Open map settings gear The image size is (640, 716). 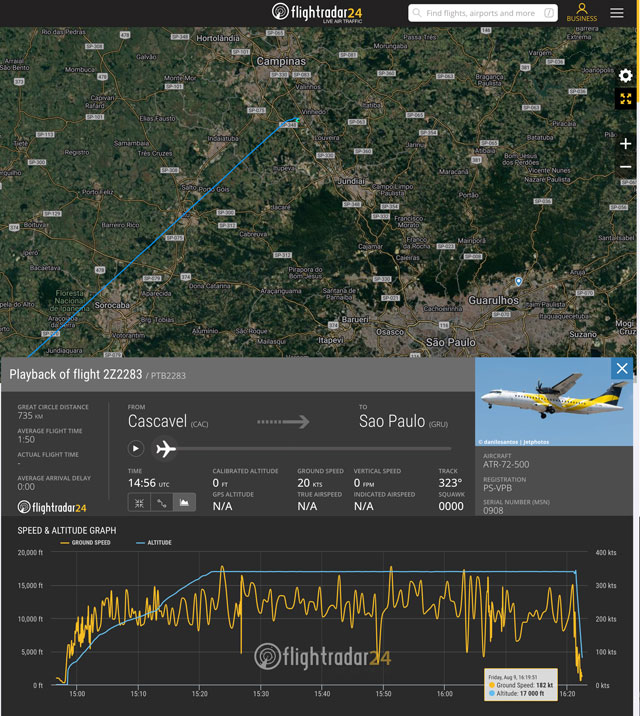coord(625,76)
